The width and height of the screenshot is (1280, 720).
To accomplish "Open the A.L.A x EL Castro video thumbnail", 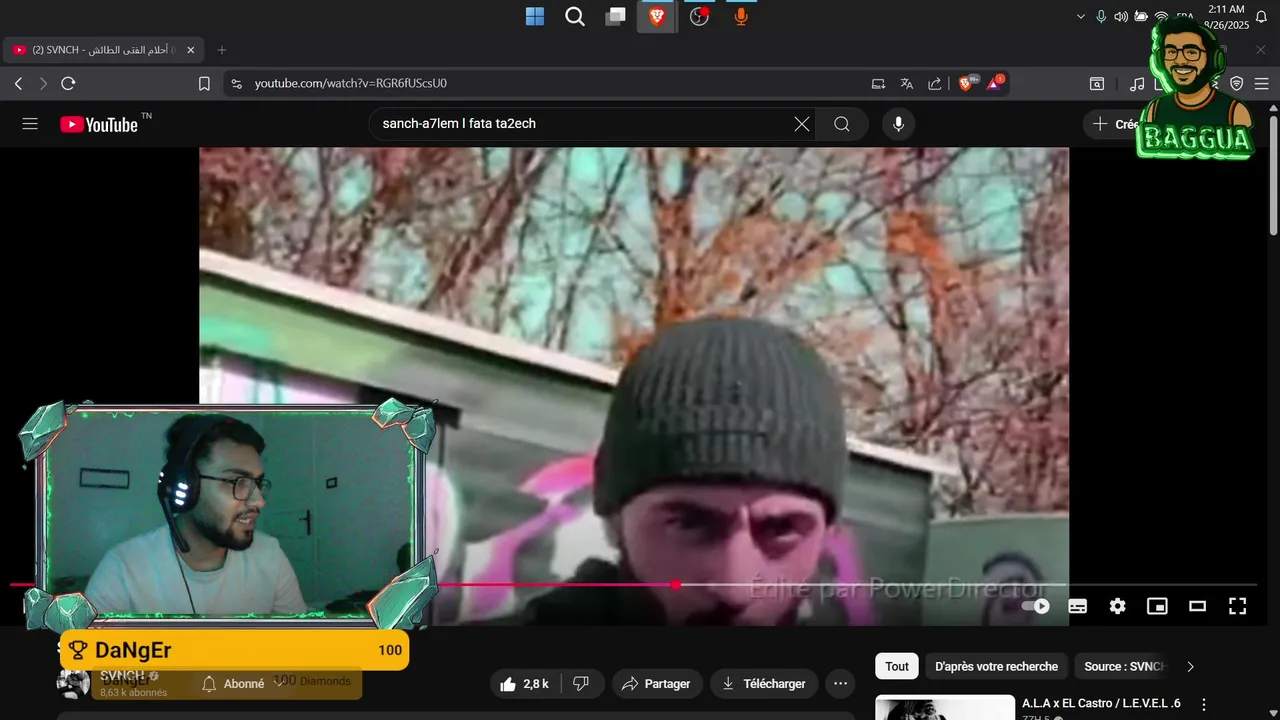I will coord(945,707).
